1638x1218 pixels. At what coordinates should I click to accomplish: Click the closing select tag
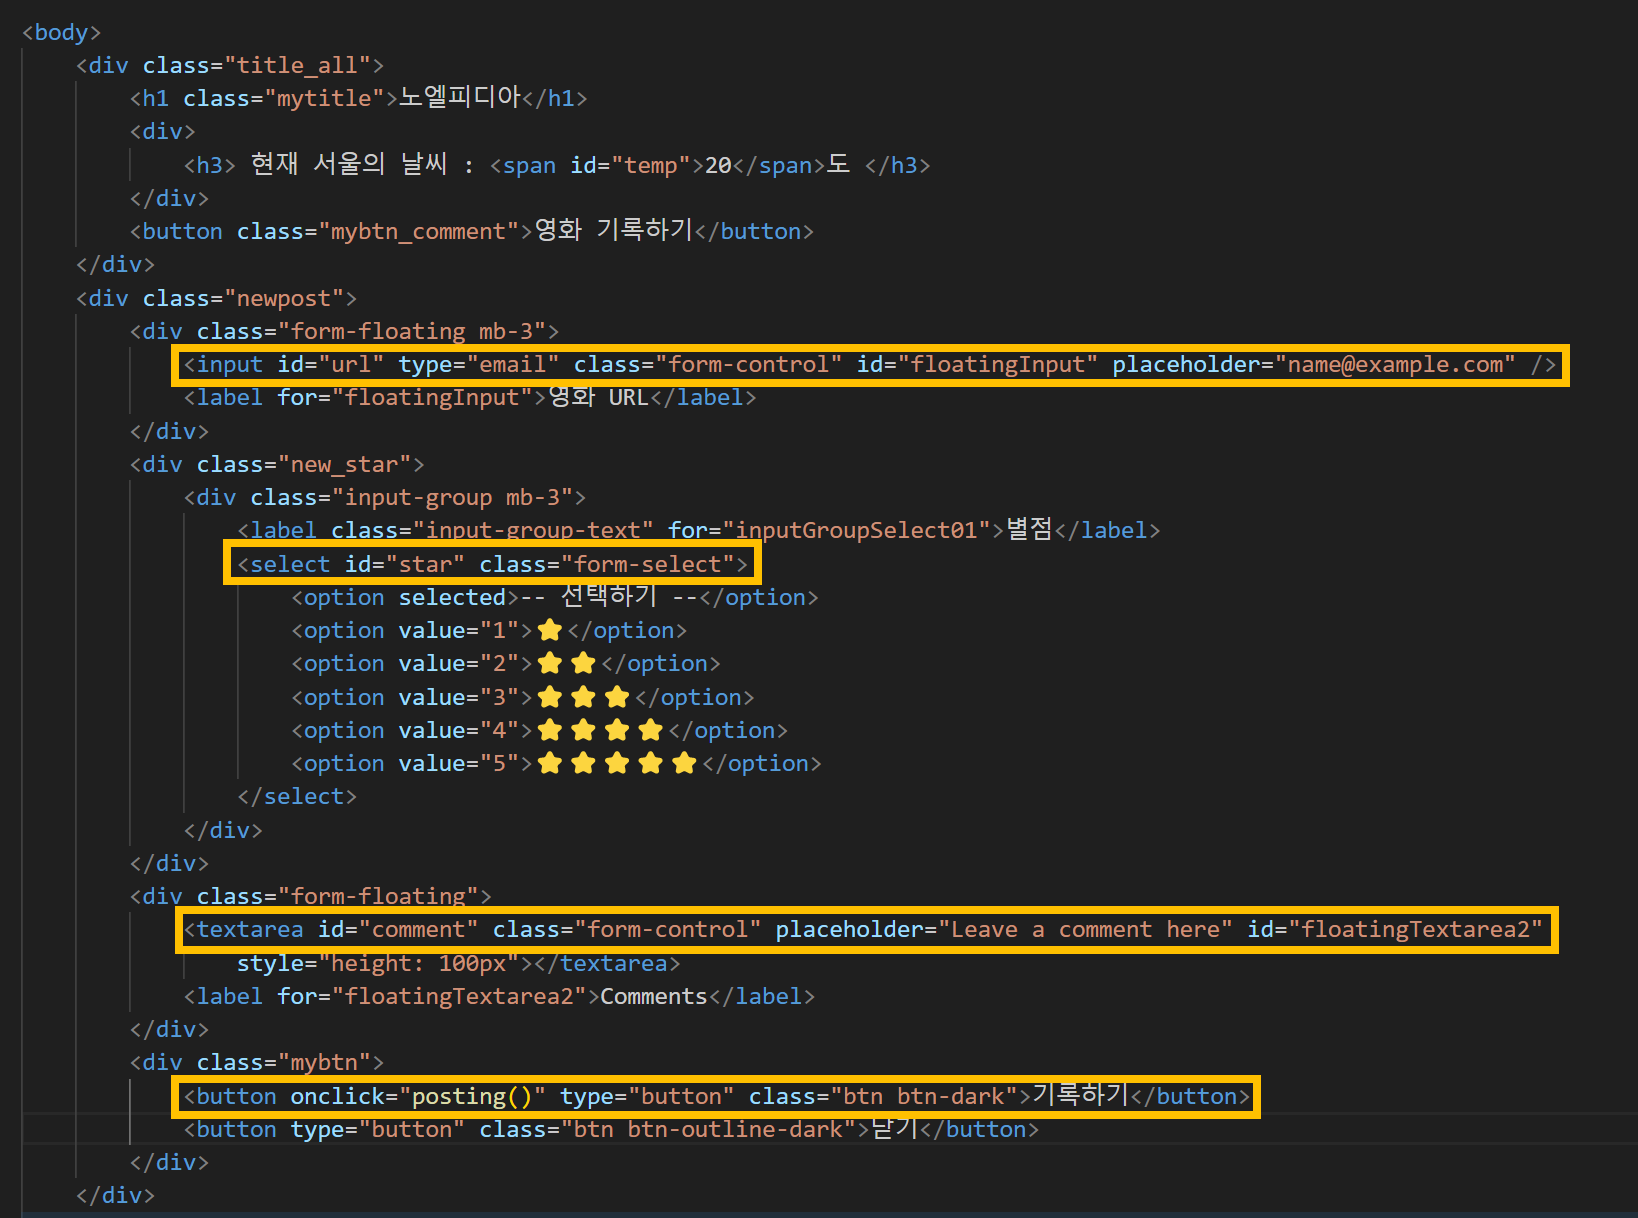(297, 796)
